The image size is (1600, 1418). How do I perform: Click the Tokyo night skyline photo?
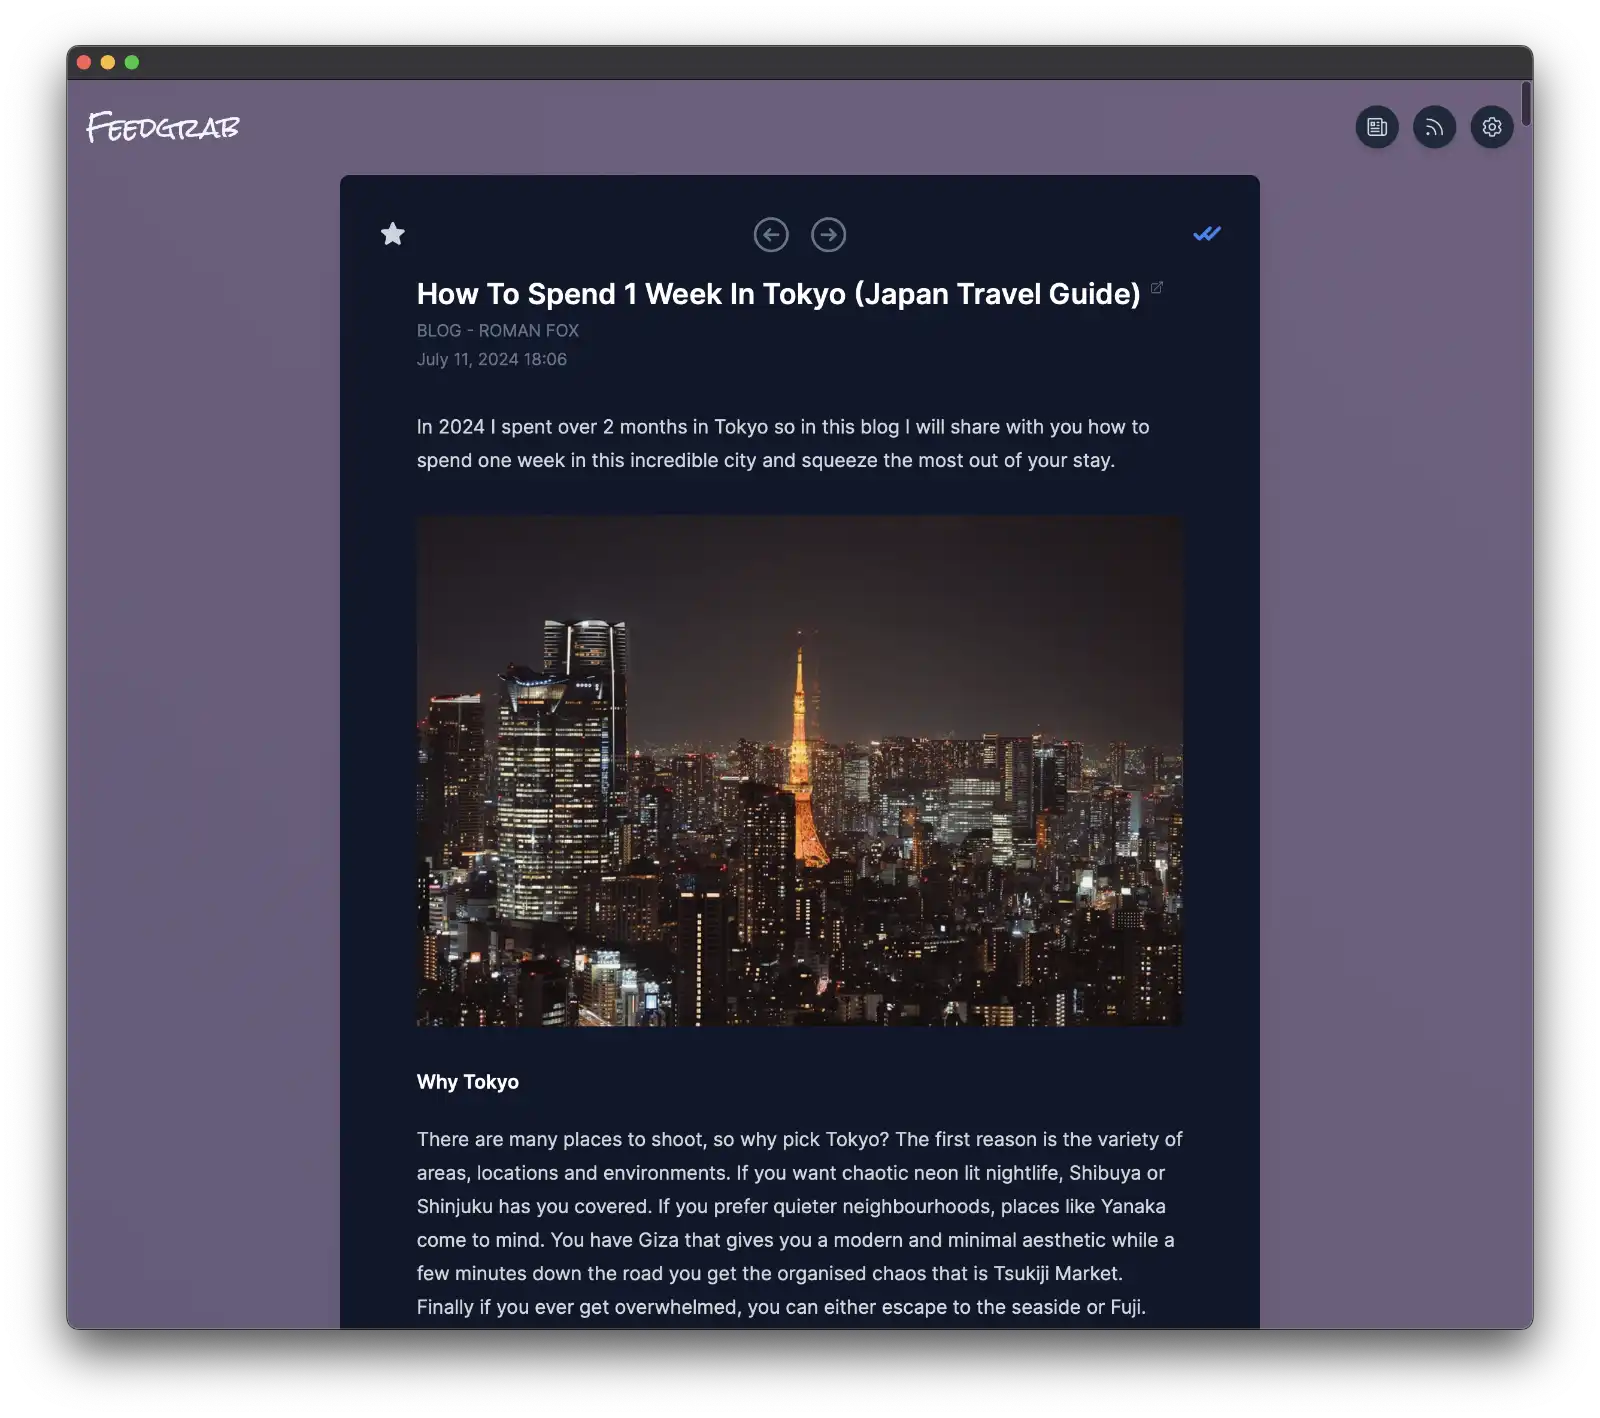tap(799, 773)
